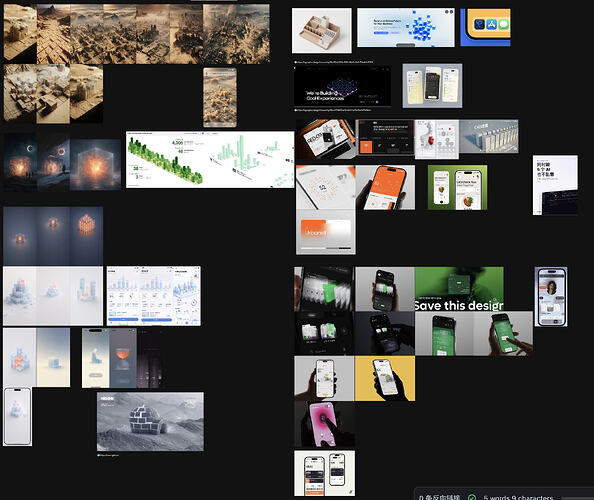
Task: Select the beige gradient frosted cube image
Action: point(53,358)
